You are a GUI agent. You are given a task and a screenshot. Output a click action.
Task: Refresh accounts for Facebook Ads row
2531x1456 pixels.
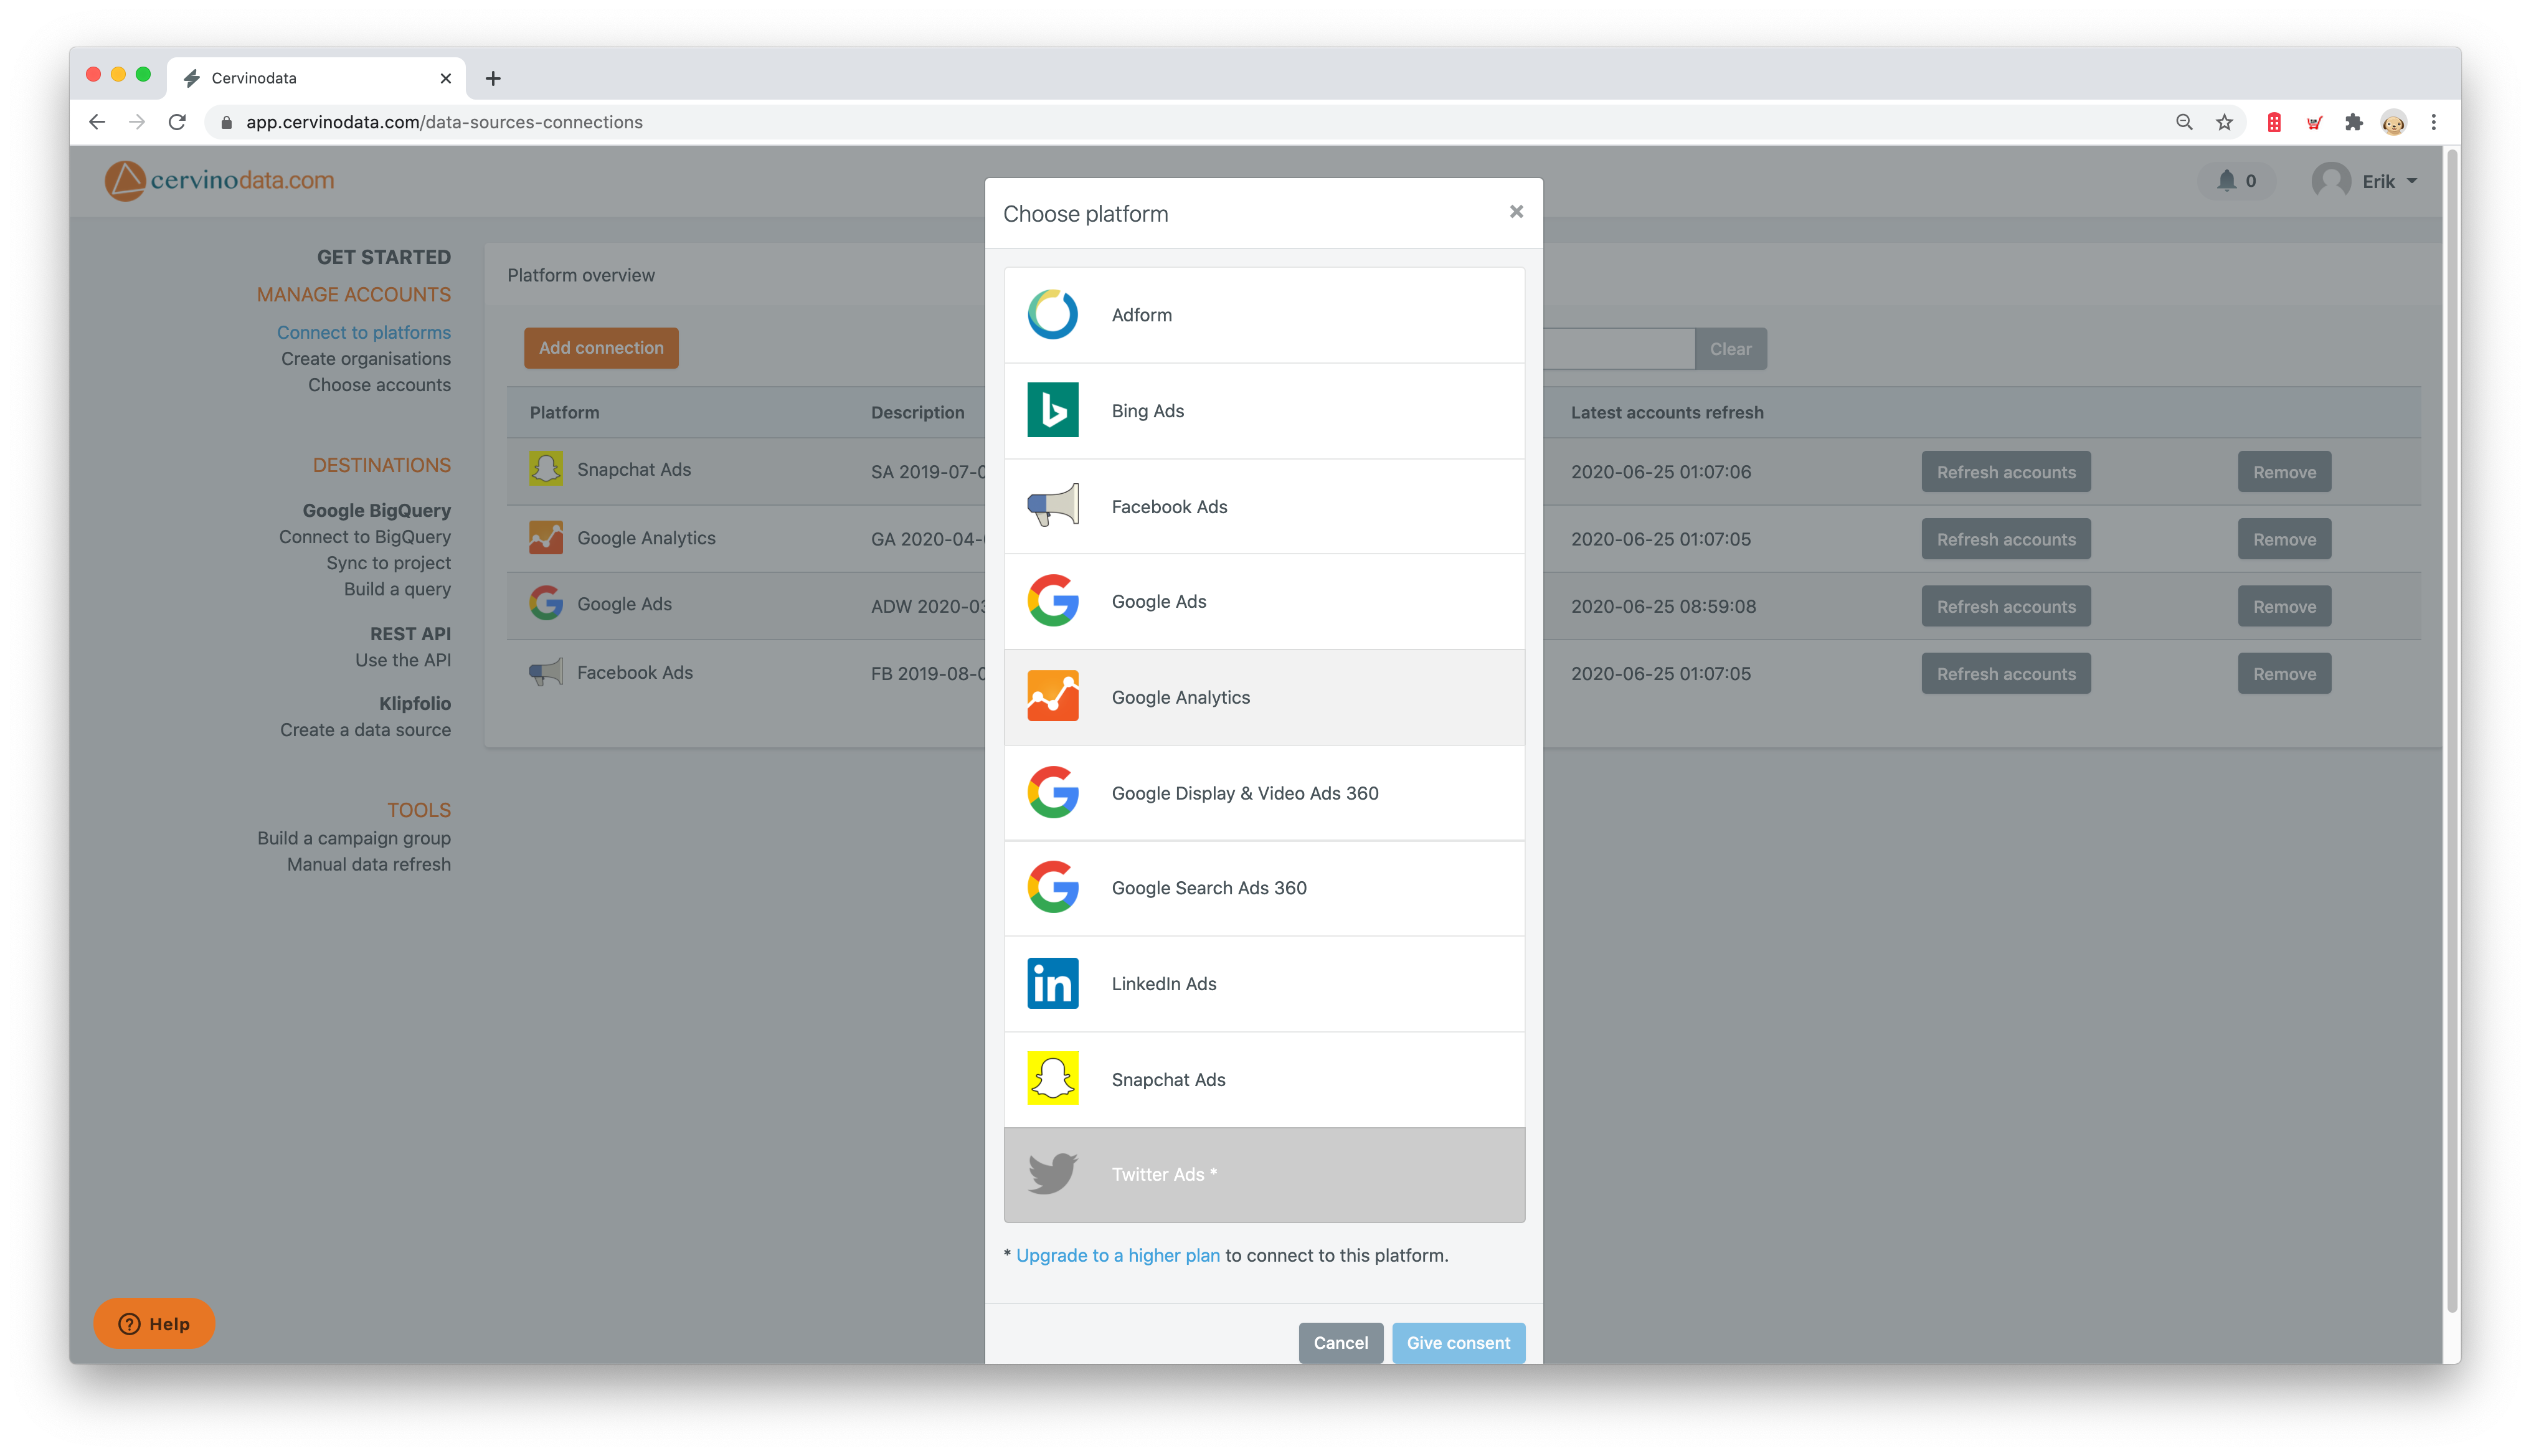point(2005,674)
